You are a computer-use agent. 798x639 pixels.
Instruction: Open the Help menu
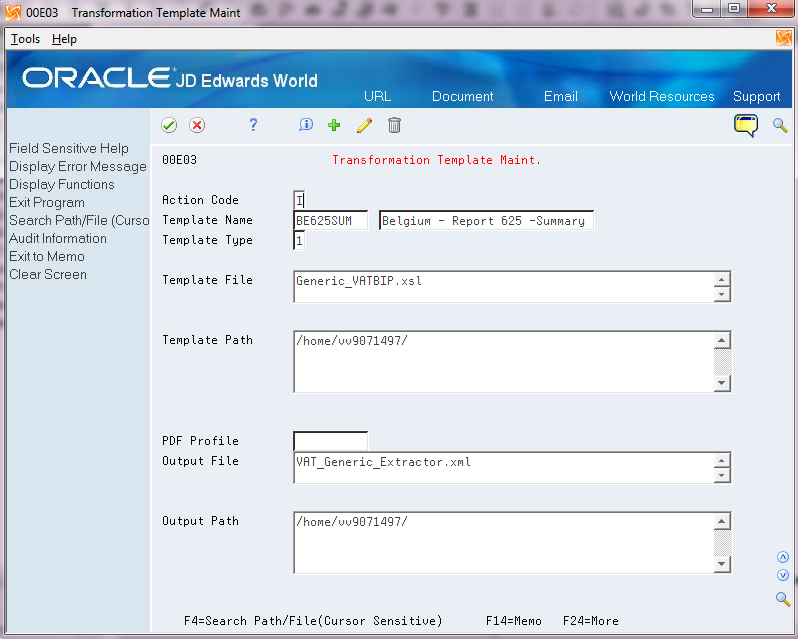tap(64, 39)
